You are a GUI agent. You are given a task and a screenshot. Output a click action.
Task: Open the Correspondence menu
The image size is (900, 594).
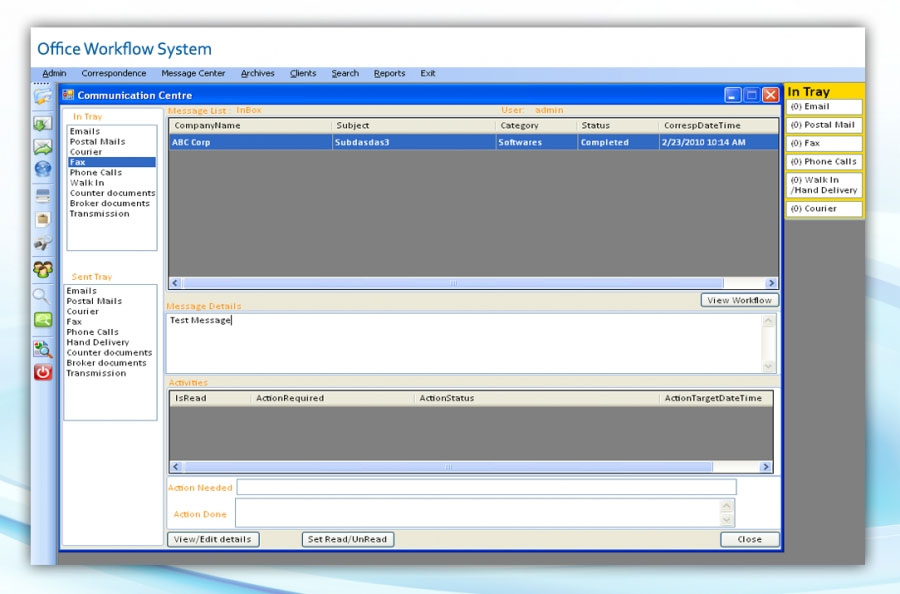click(x=114, y=73)
